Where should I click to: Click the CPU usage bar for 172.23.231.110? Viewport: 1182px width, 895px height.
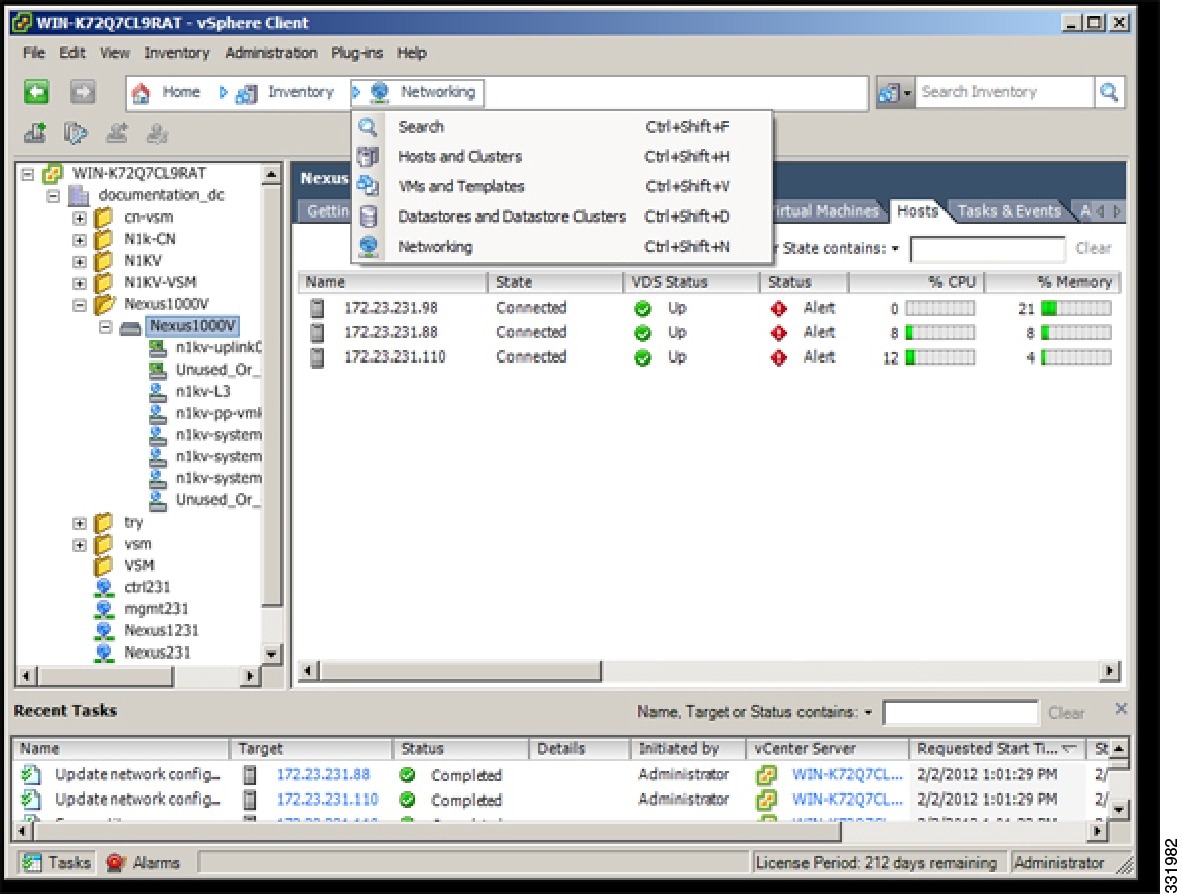tap(940, 357)
